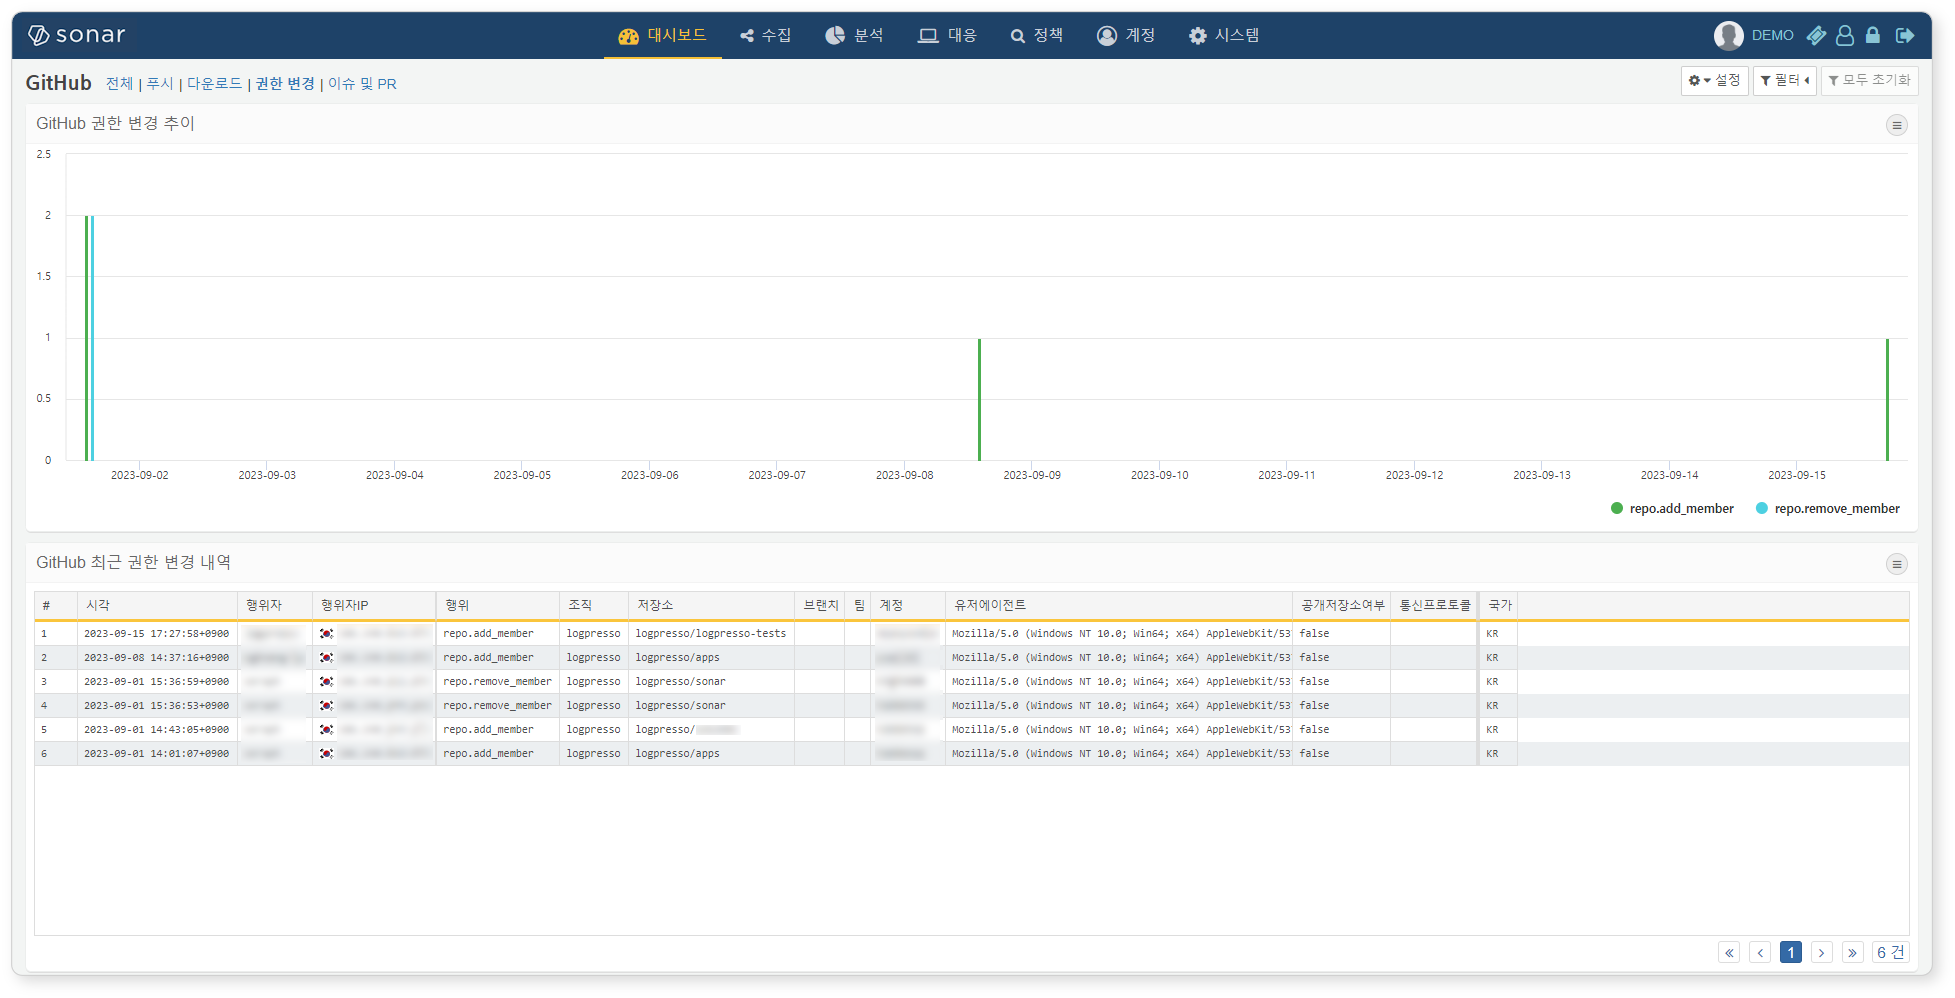Click the 2023-09-01 14:43:05+0900 cell

(157, 730)
